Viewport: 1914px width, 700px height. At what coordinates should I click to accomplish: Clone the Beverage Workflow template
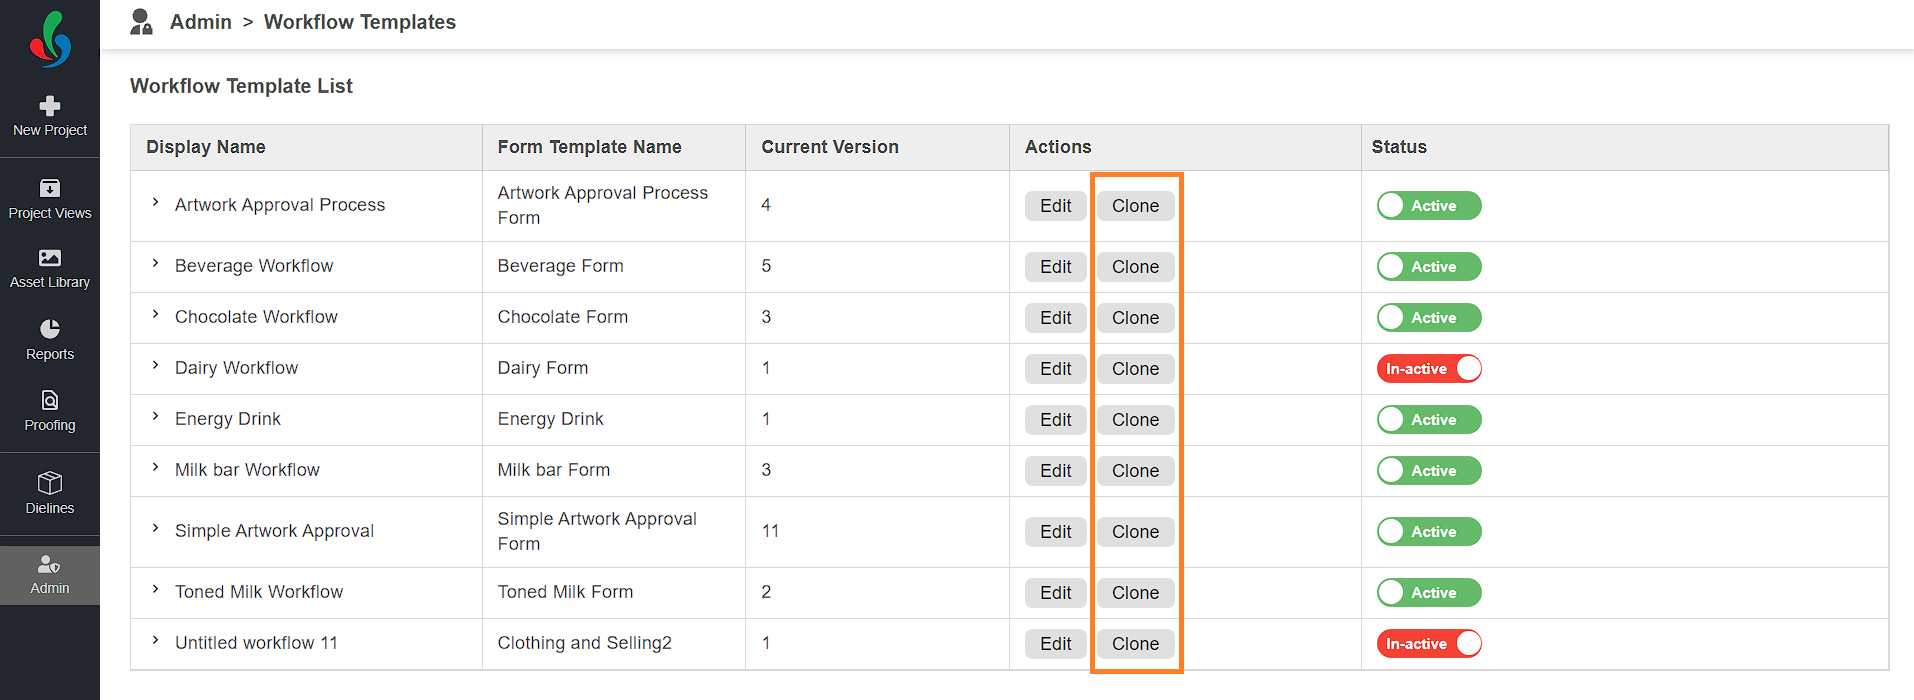click(1135, 267)
